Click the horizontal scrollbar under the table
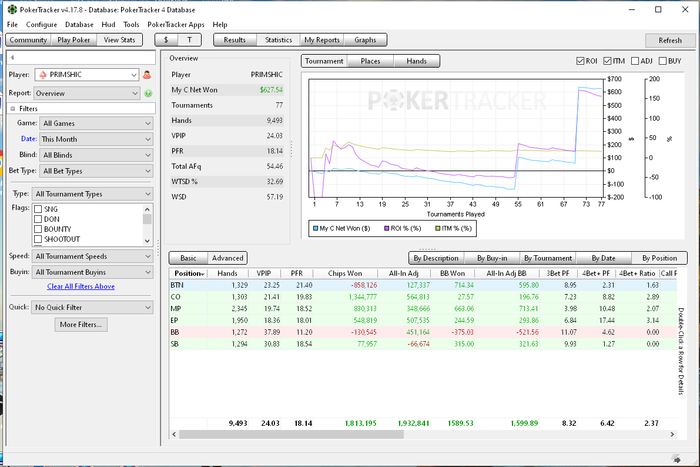Screen dimensions: 700x467 click(x=292, y=434)
